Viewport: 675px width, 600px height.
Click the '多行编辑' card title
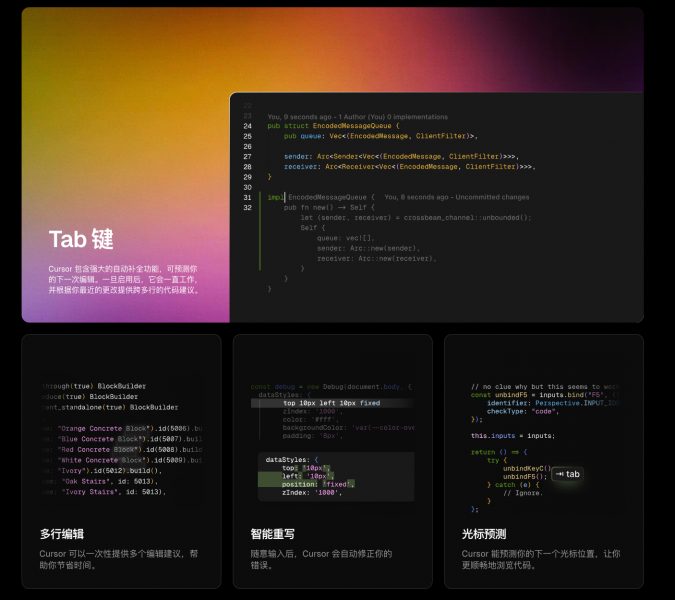(x=62, y=534)
